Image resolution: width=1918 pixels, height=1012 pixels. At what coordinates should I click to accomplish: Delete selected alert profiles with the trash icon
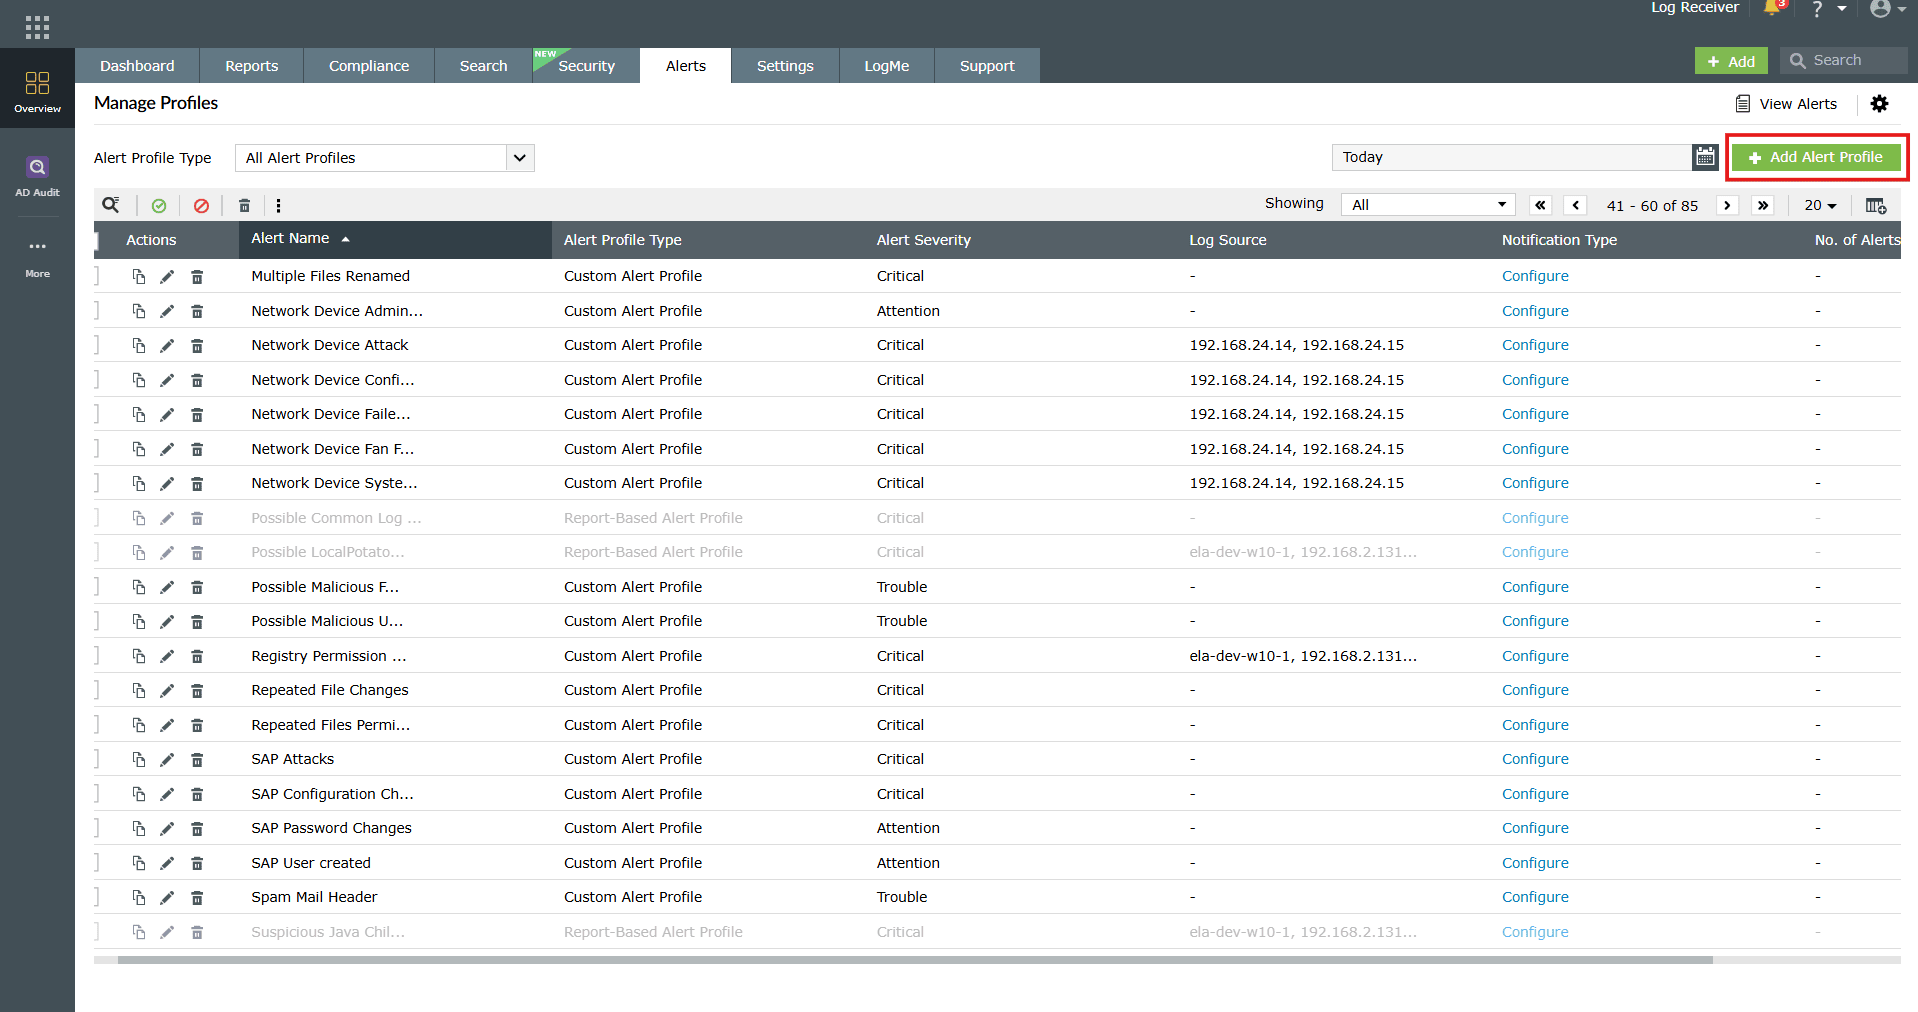click(244, 205)
